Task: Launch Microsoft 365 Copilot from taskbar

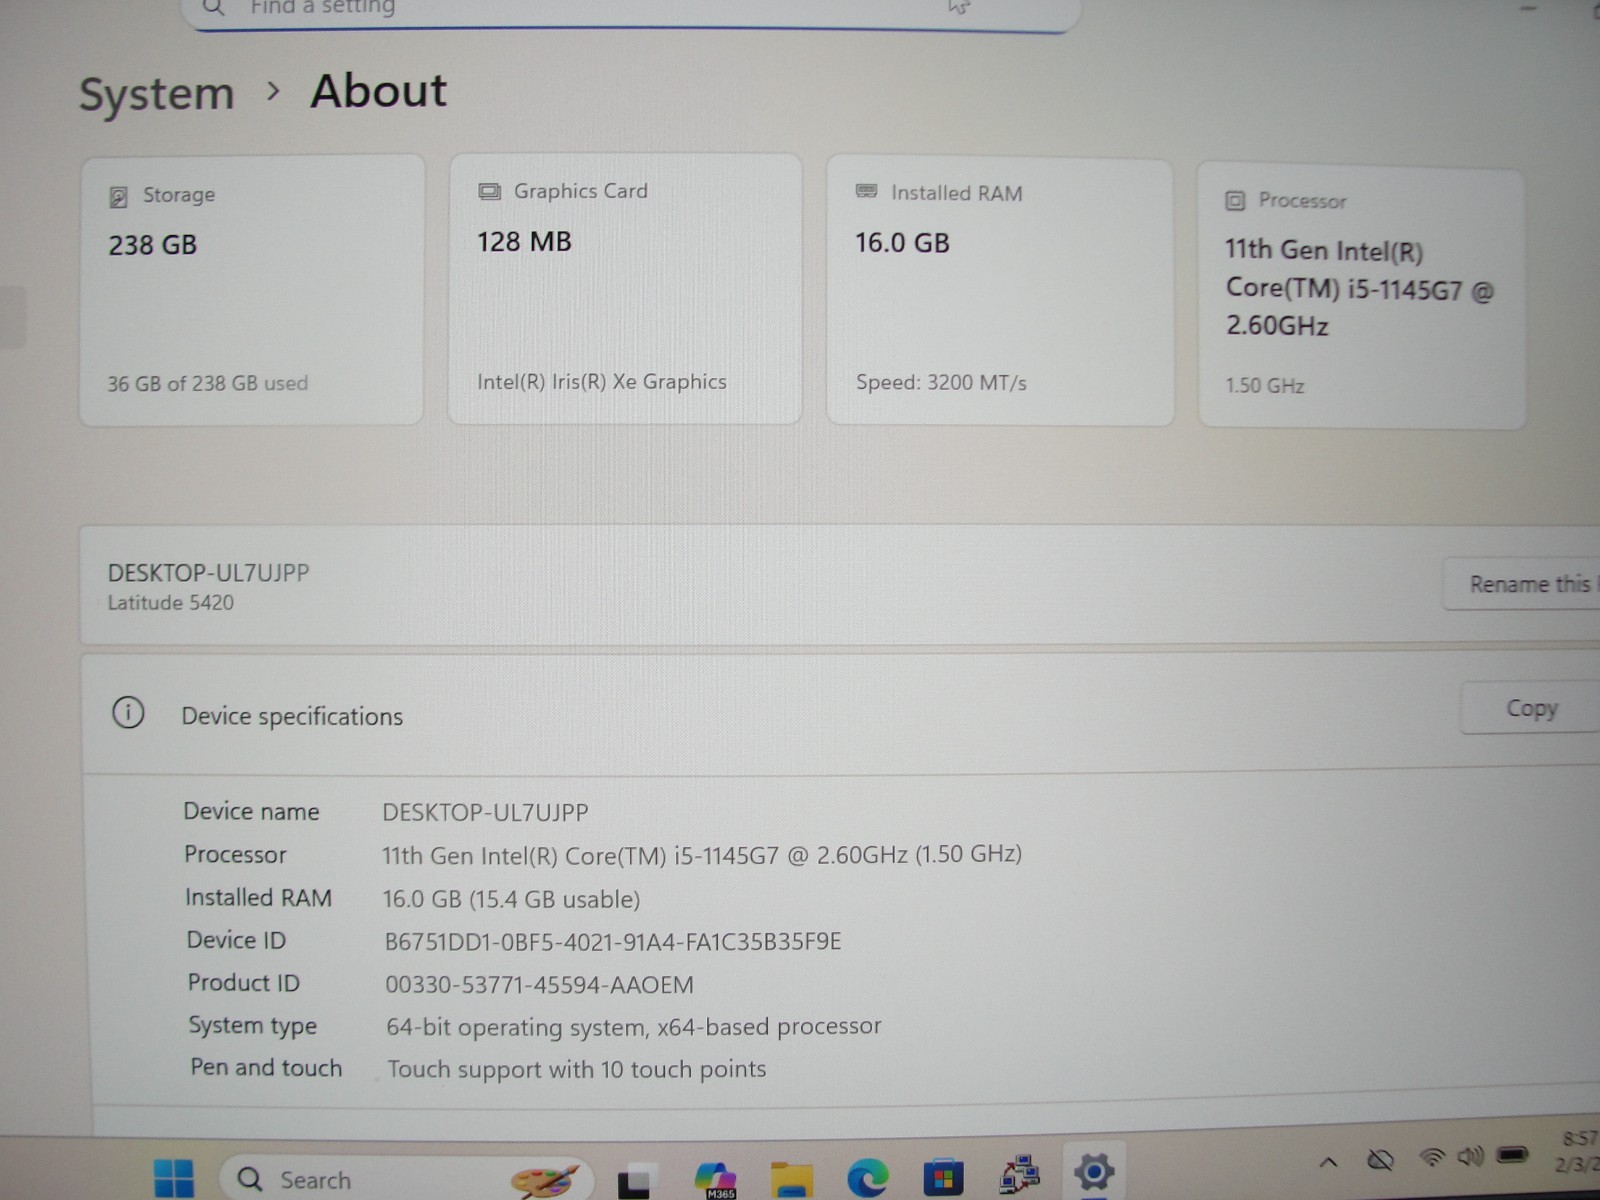Action: click(716, 1178)
